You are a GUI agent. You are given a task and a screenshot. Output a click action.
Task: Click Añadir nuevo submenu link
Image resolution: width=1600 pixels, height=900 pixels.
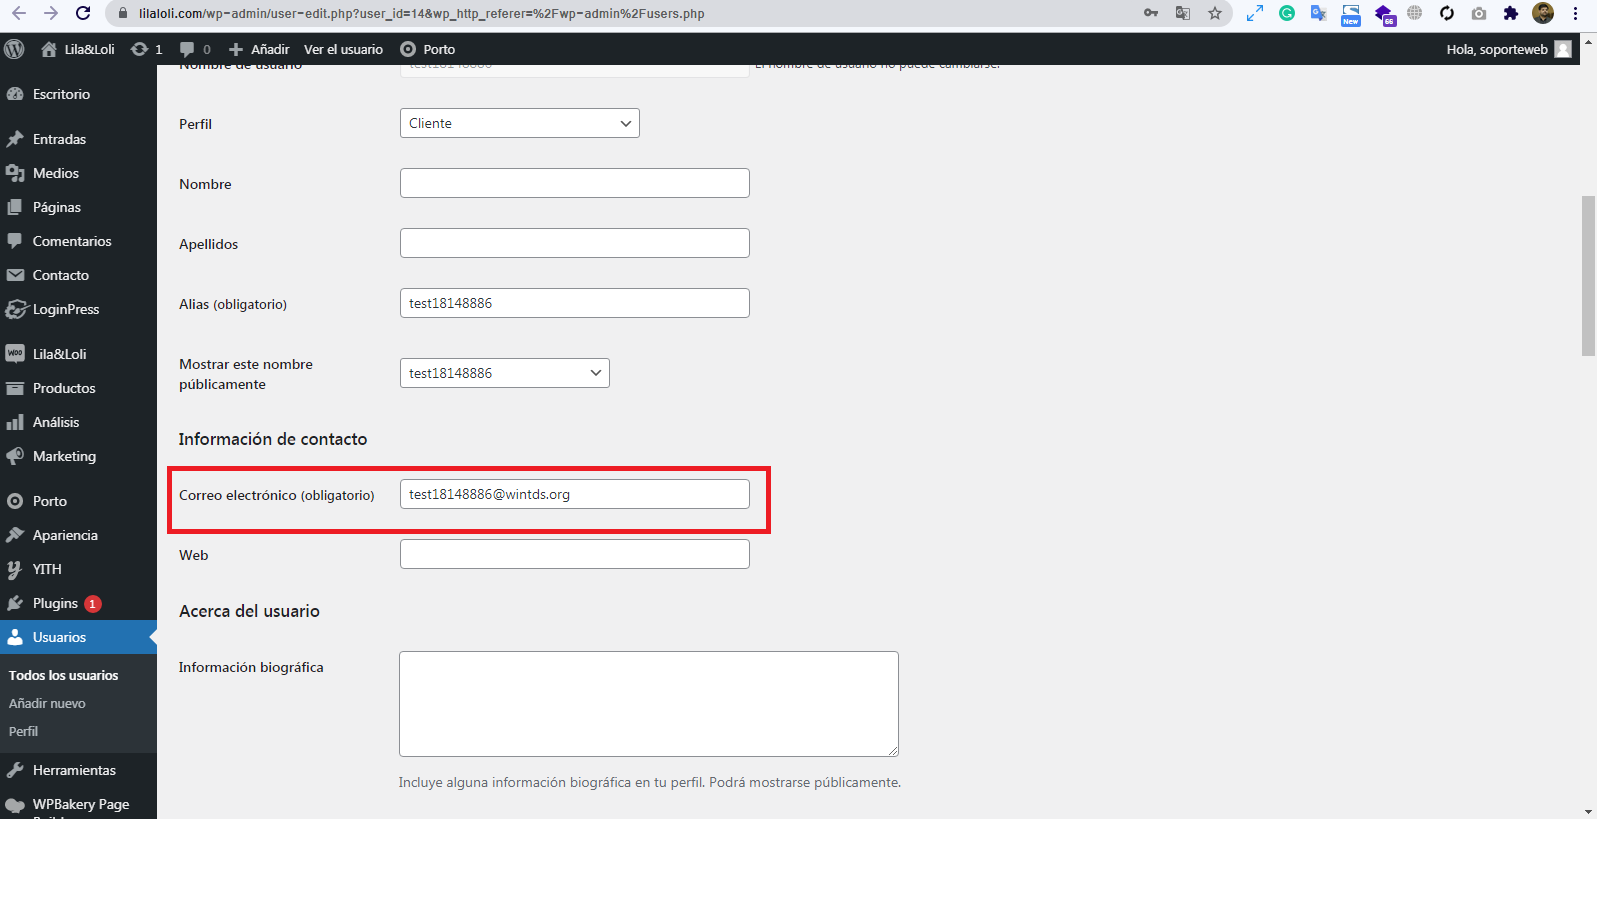(47, 703)
